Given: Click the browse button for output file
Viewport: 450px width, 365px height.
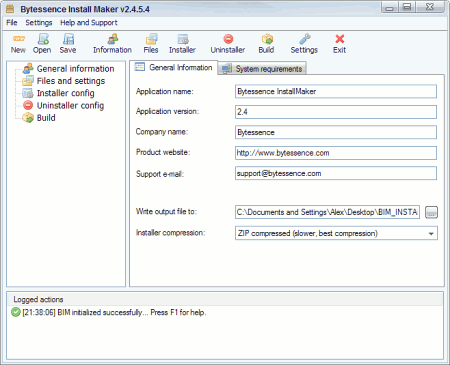Looking at the screenshot, I should pyautogui.click(x=431, y=212).
